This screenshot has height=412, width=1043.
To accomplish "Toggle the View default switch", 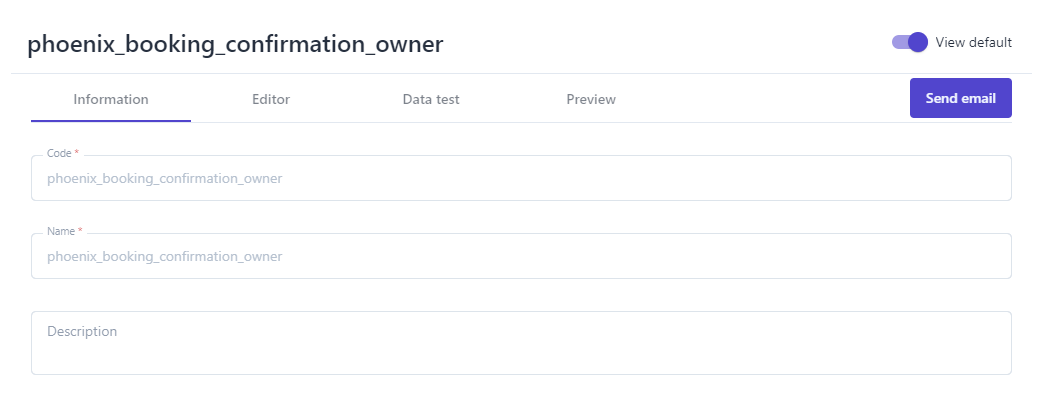I will coord(909,42).
